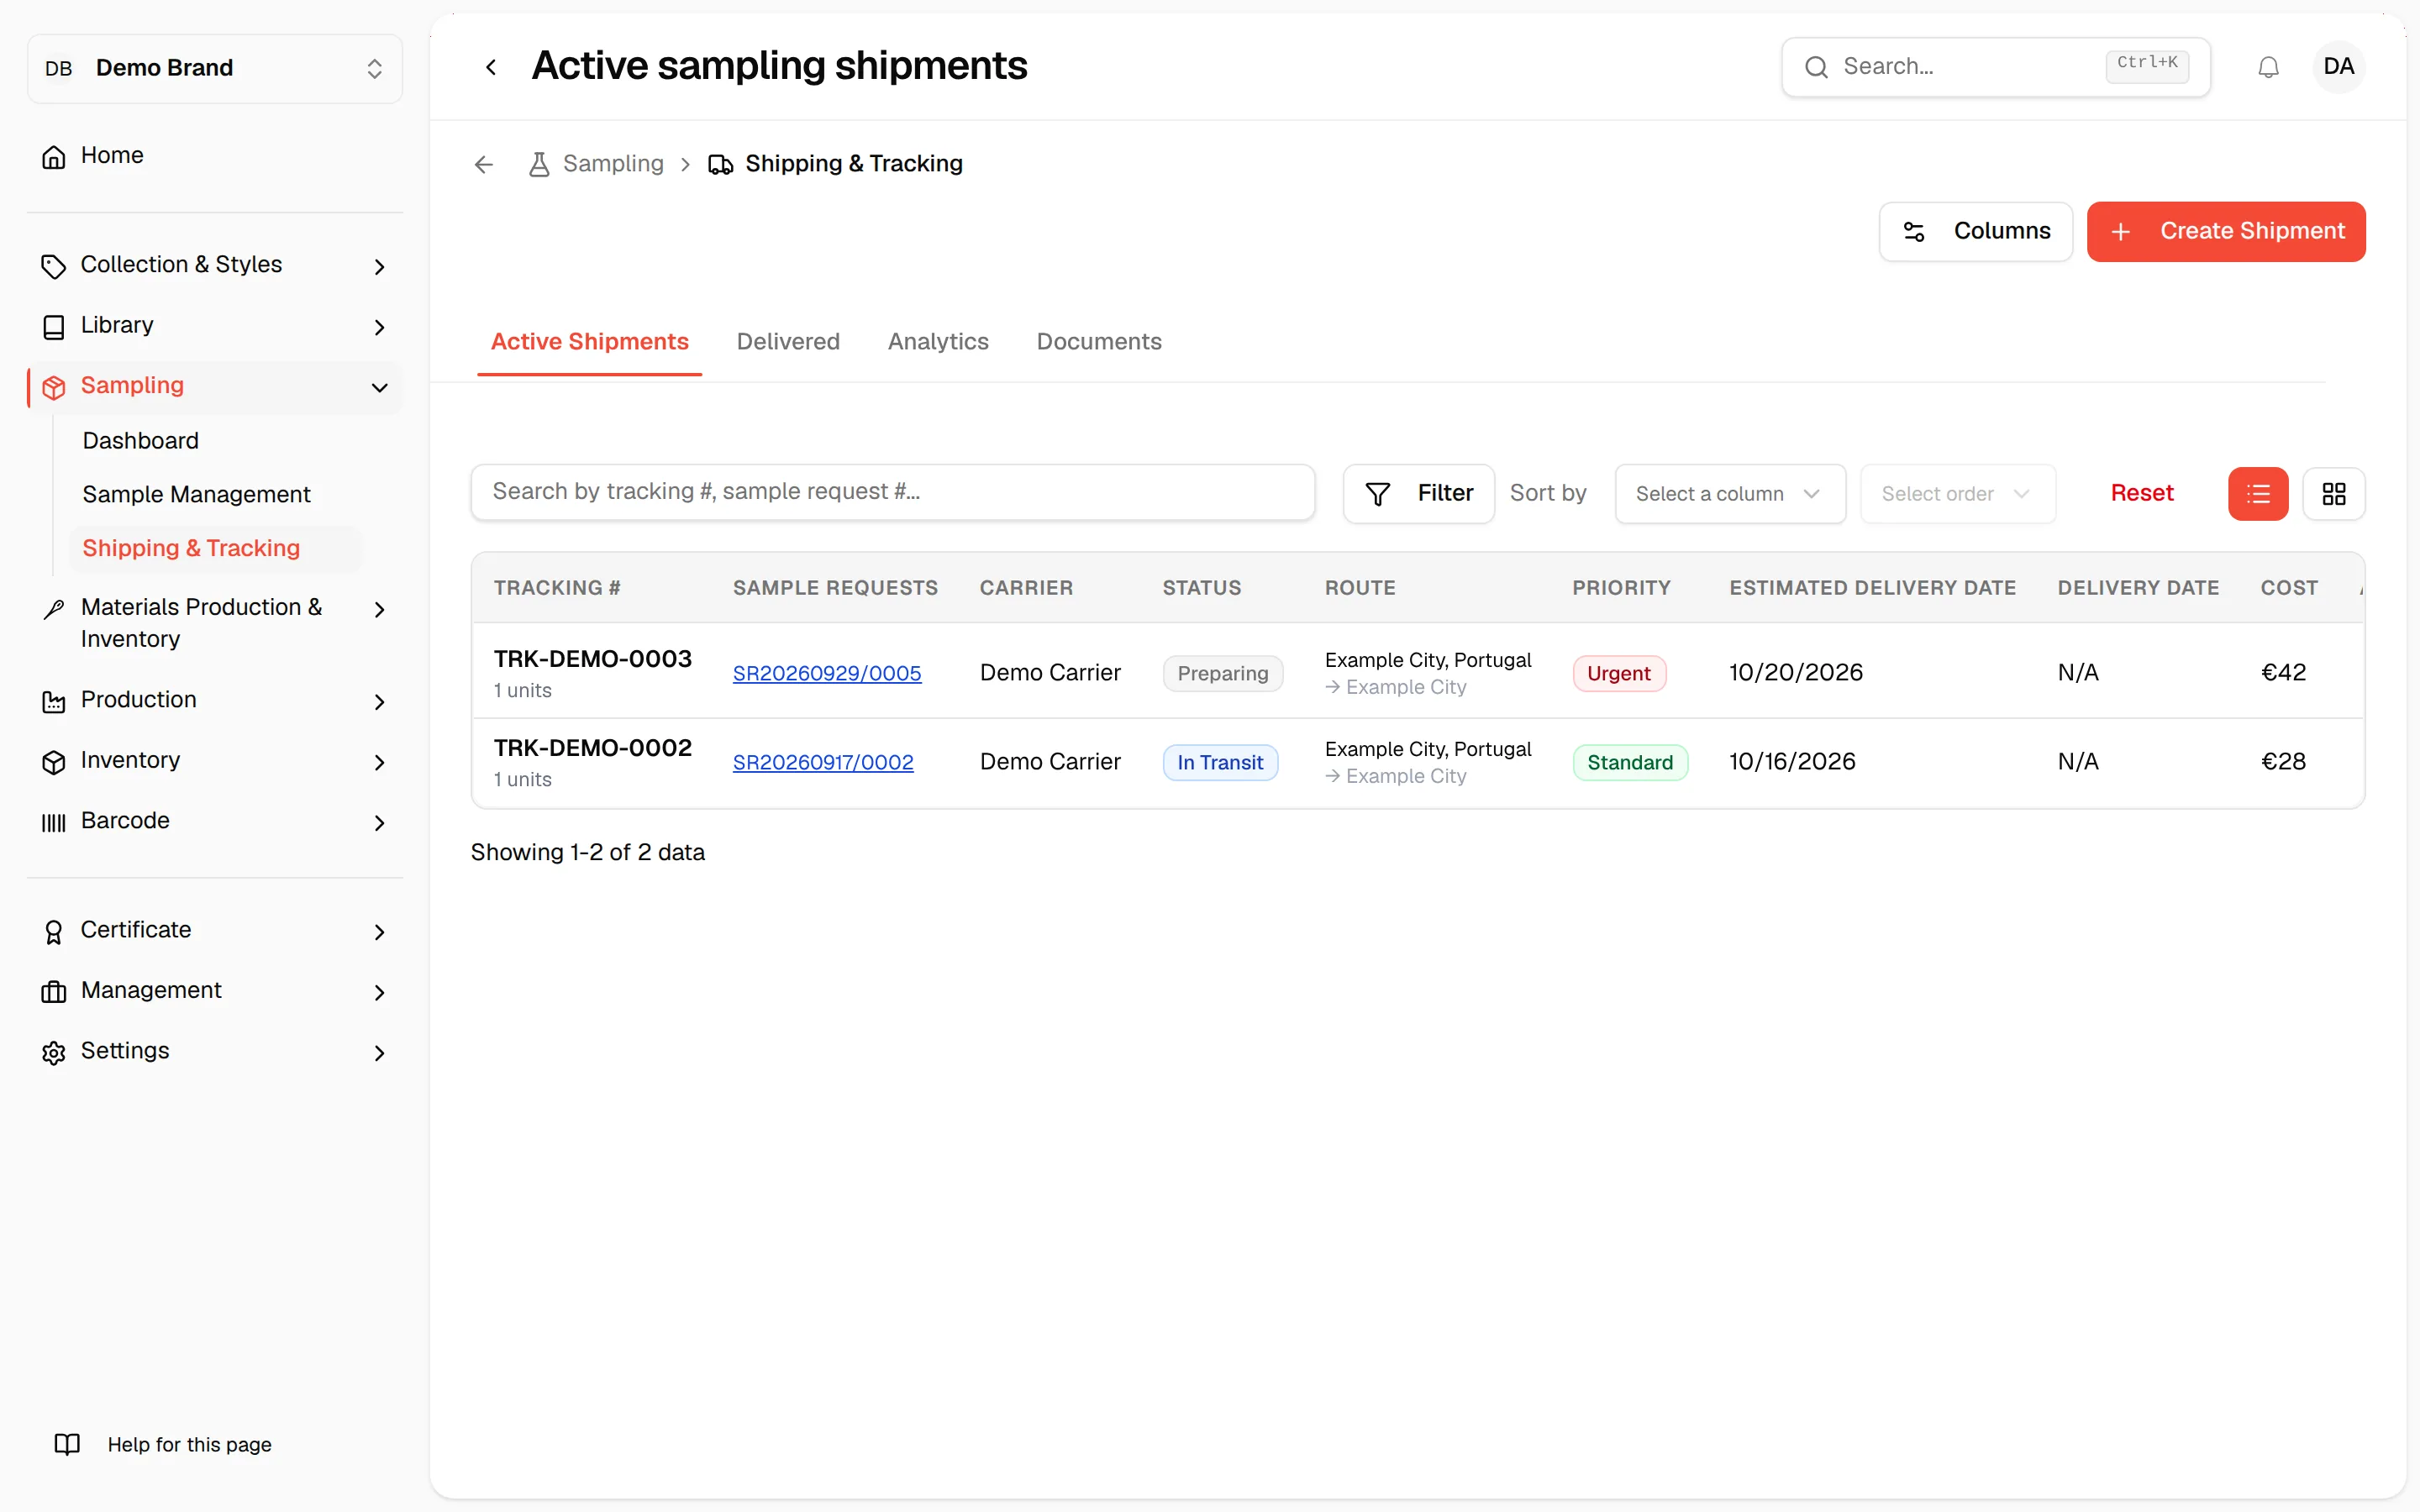Click the Home sidebar icon
2420x1512 pixels.
click(x=54, y=156)
